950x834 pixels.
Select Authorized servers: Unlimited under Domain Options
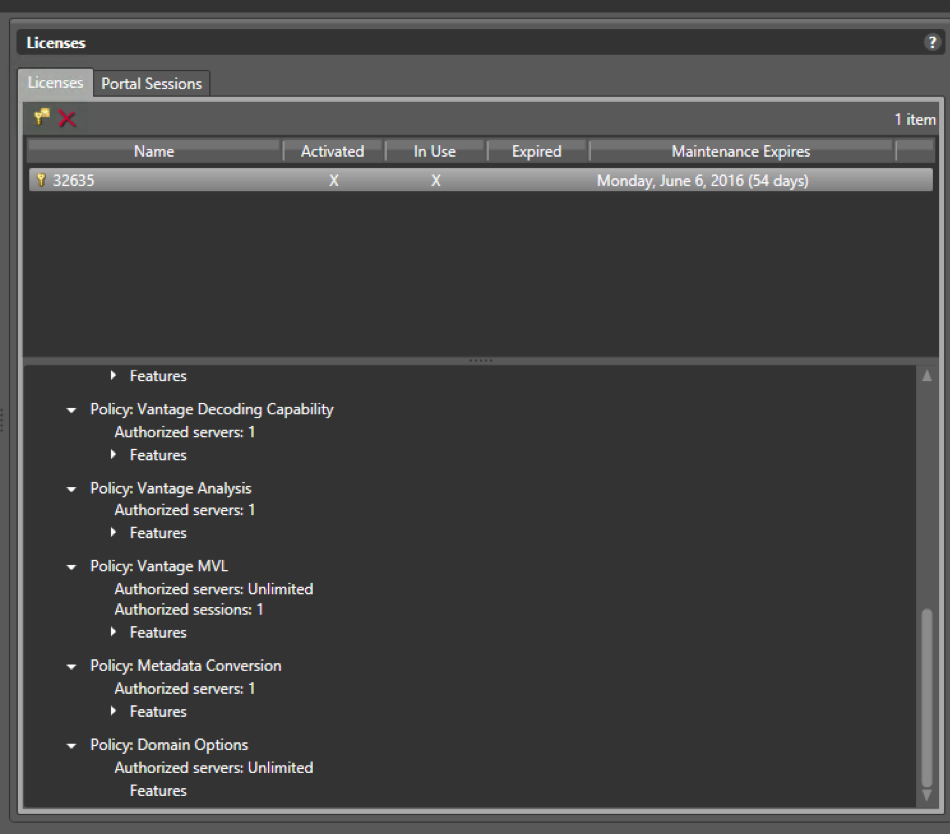(214, 767)
